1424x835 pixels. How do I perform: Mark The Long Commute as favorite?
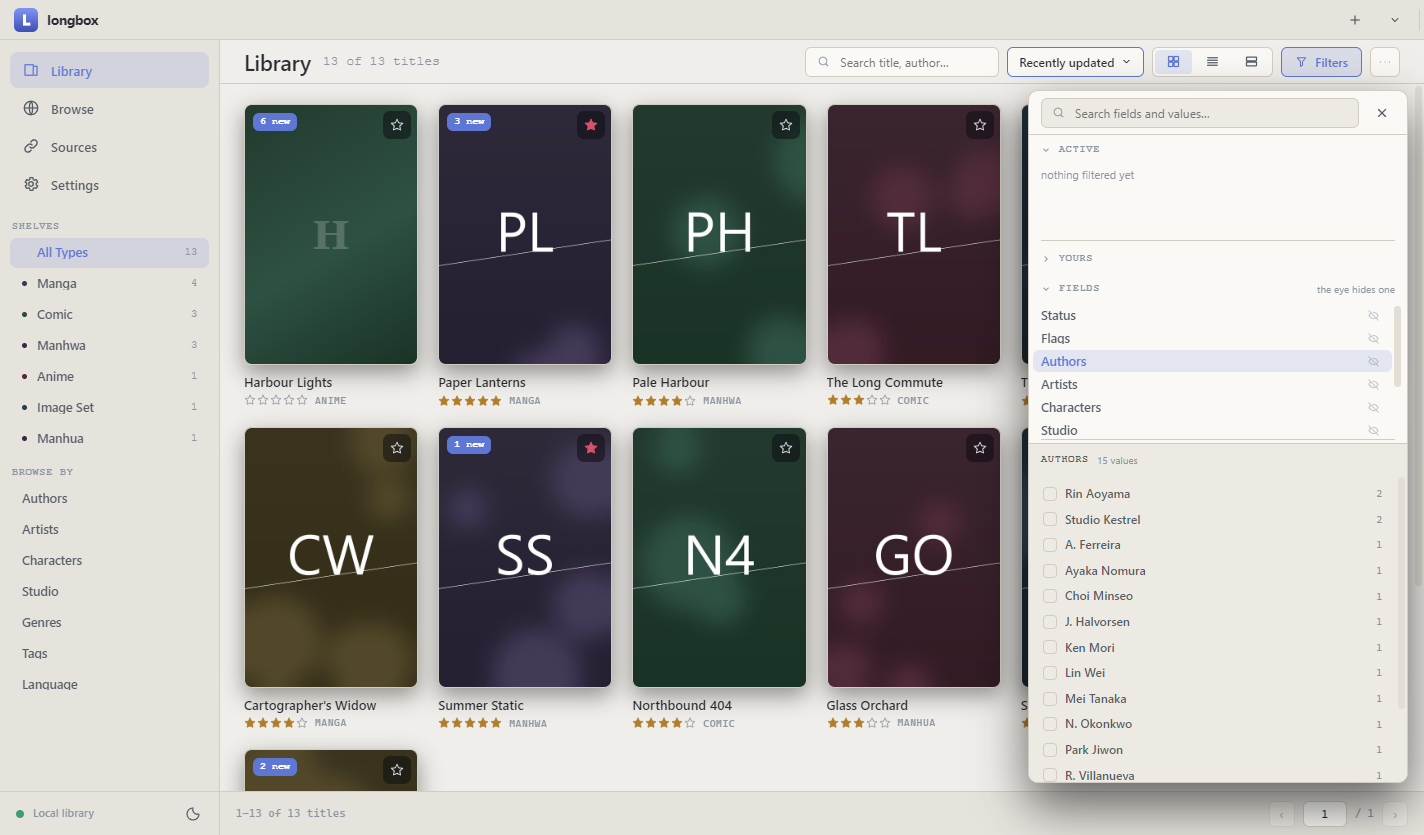coord(980,125)
